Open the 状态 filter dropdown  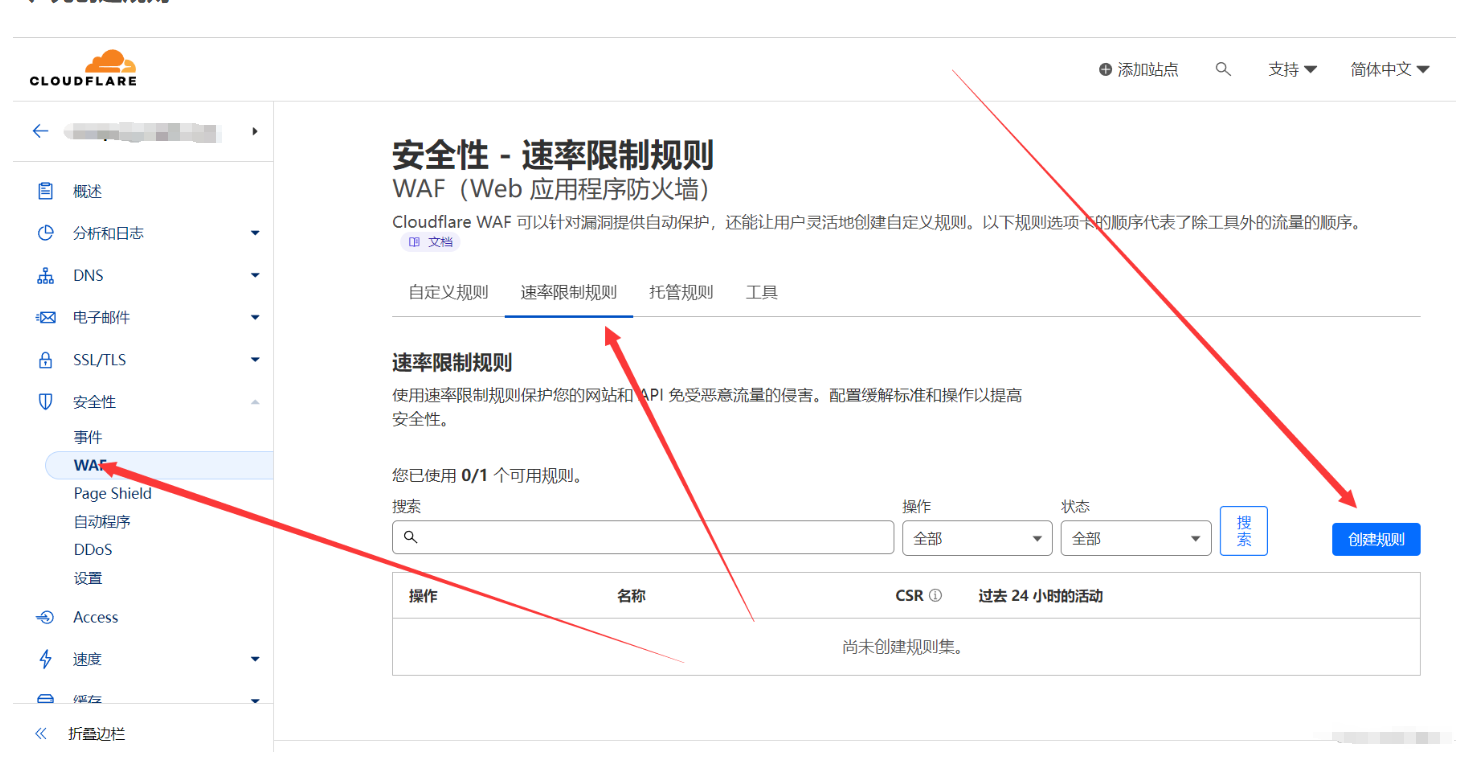pyautogui.click(x=1136, y=538)
